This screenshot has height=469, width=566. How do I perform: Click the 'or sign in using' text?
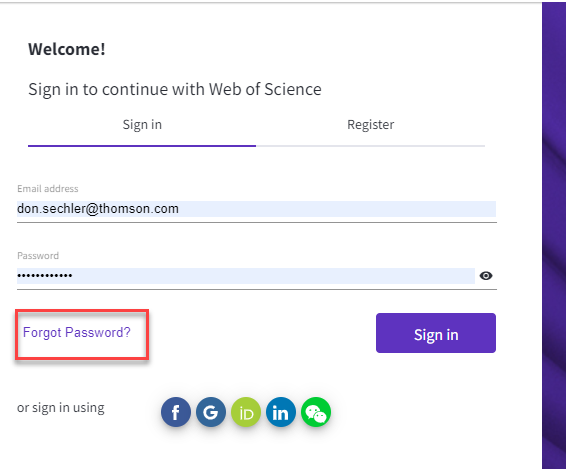(x=61, y=408)
